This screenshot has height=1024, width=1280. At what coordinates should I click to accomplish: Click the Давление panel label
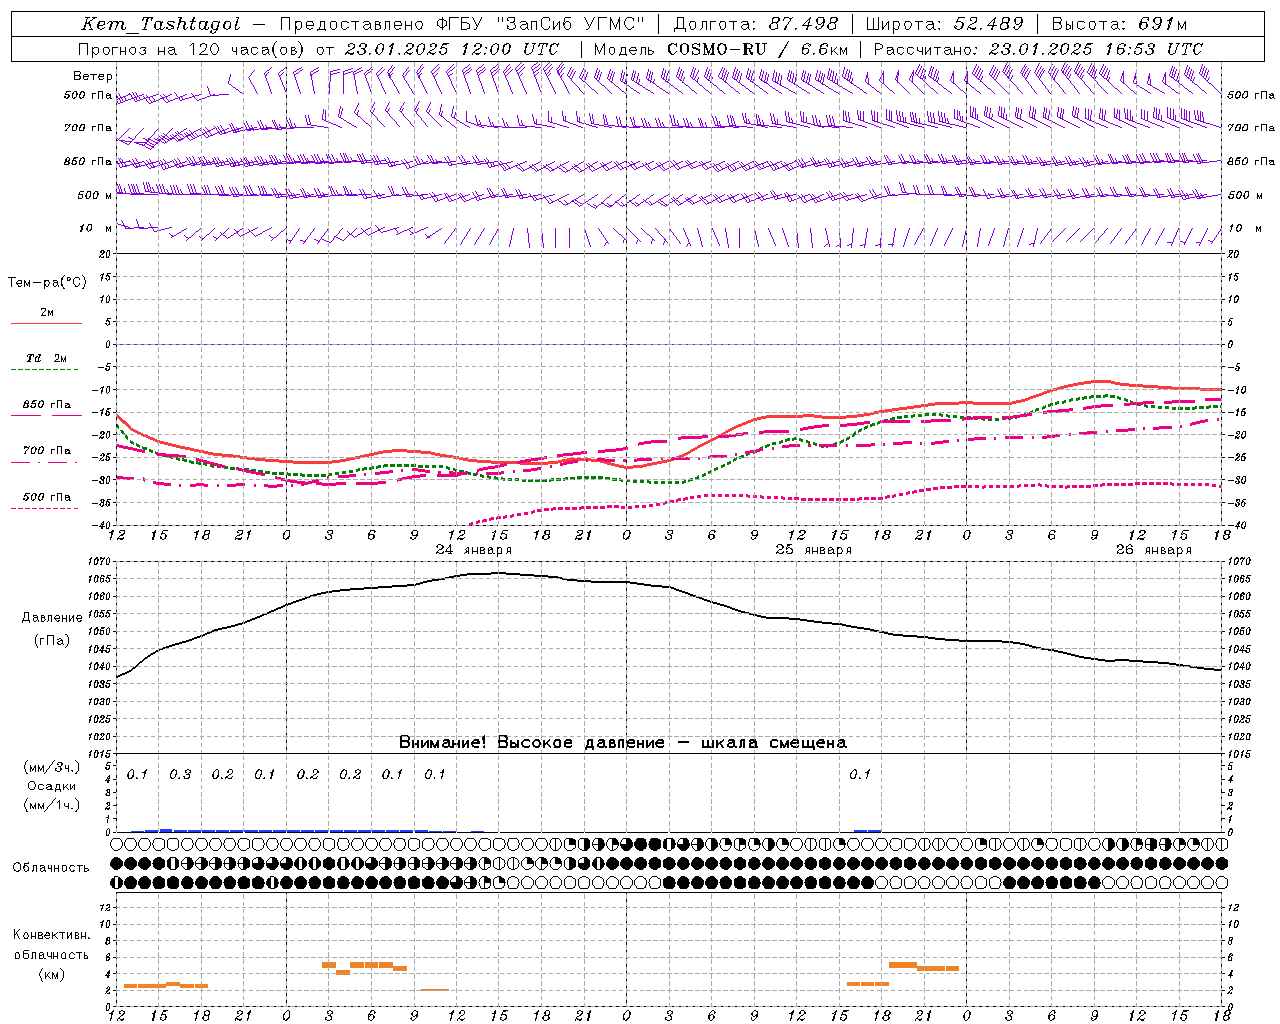(x=52, y=617)
